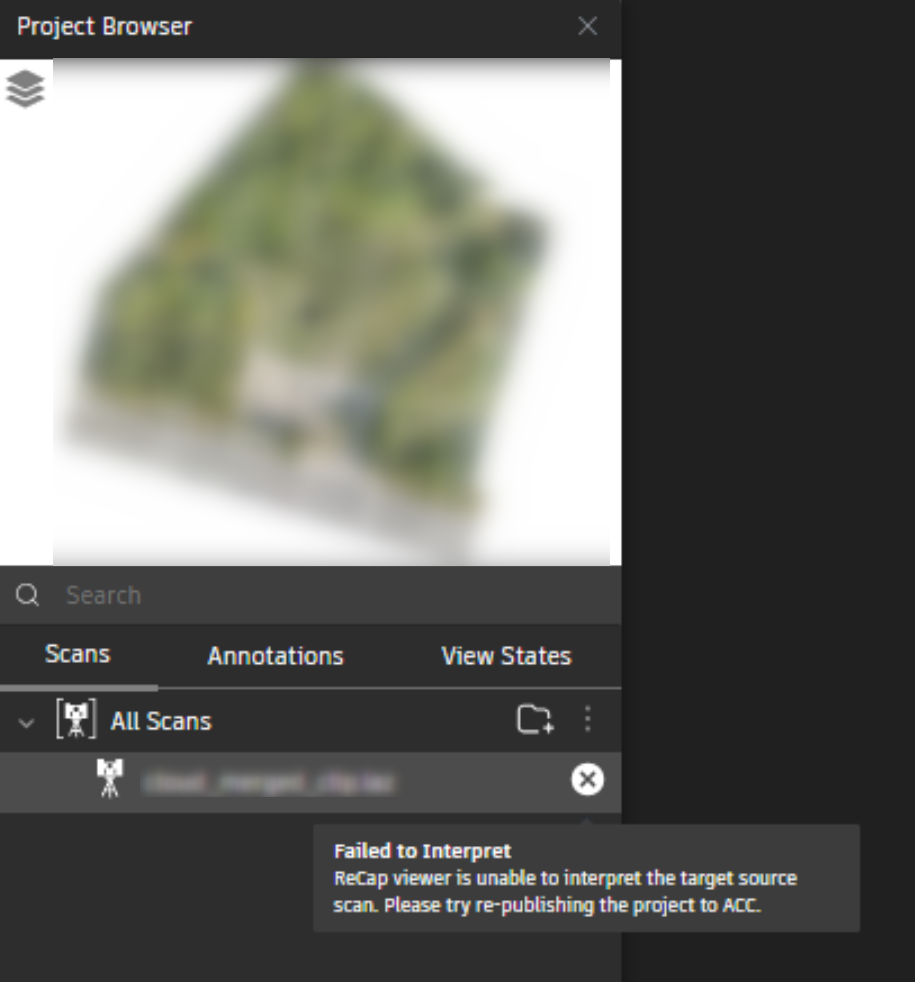Create a new scan folder
Viewport: 915px width, 982px height.
coord(535,719)
